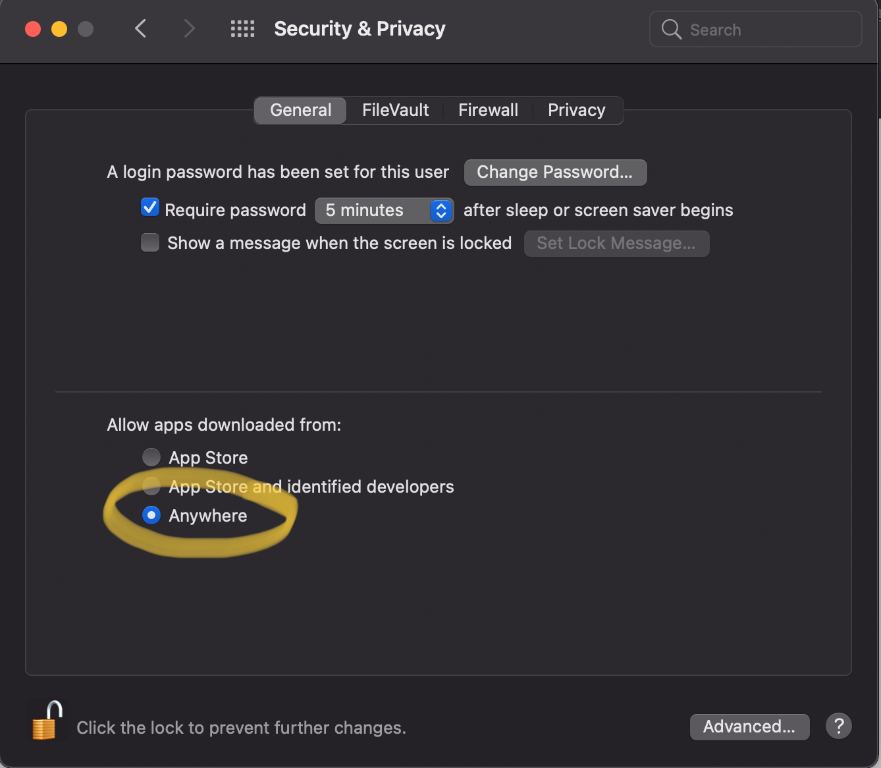Open the Advanced settings button
This screenshot has width=881, height=768.
749,727
